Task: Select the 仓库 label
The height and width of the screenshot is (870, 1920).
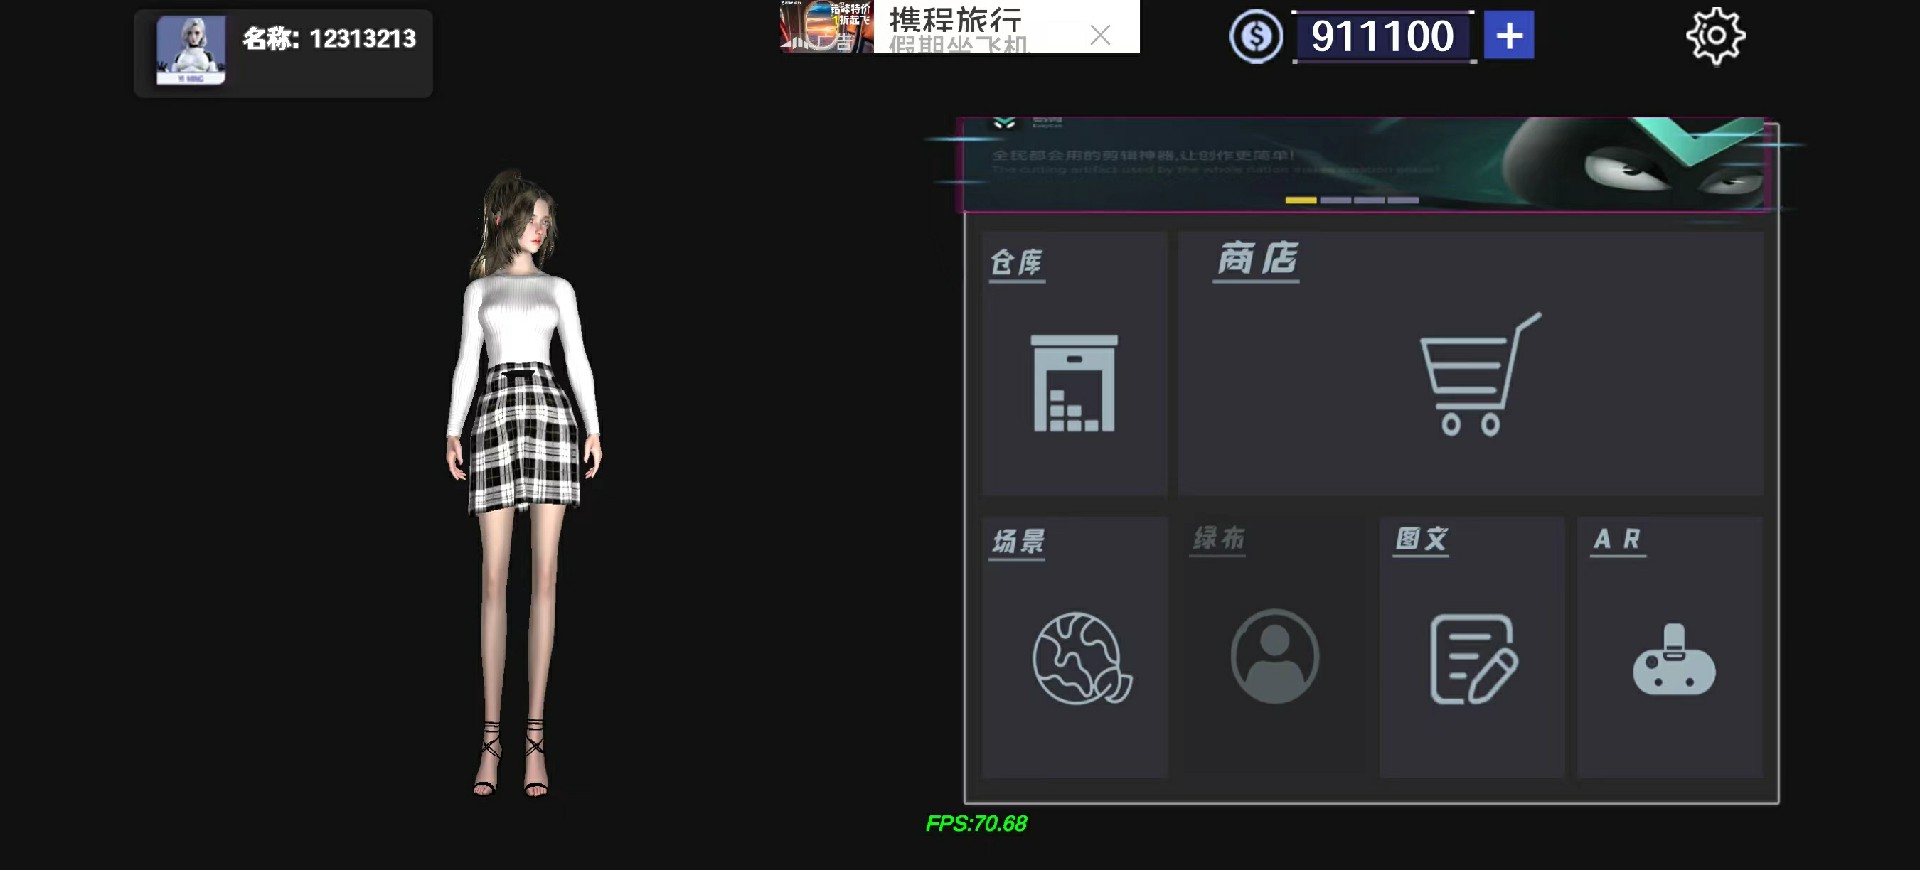Action: point(1016,263)
